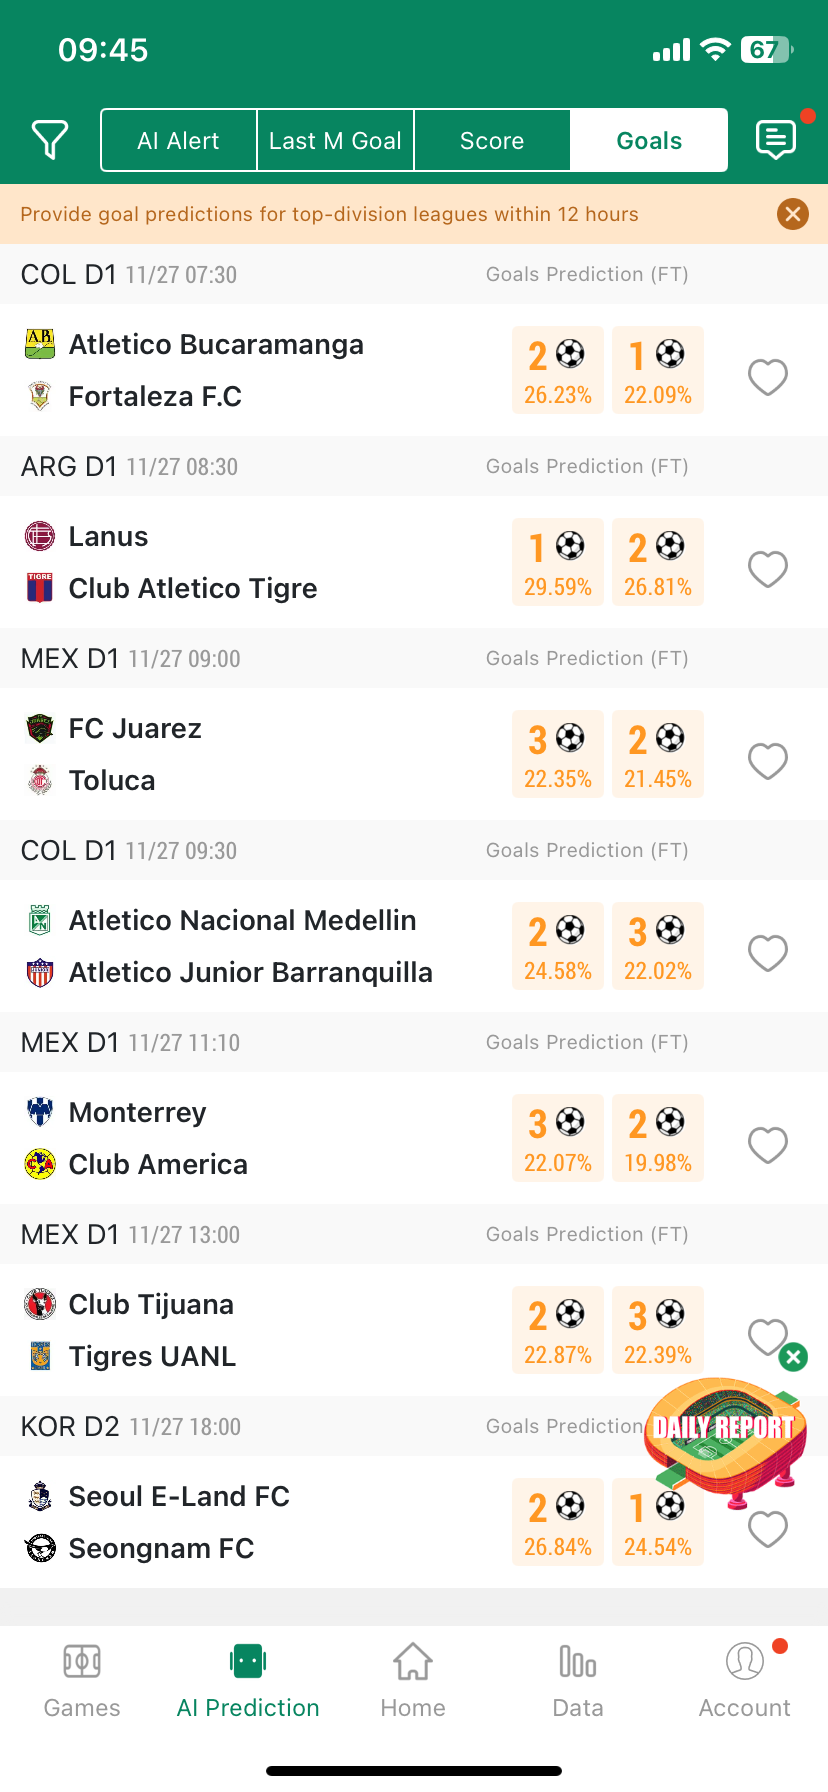
Task: Toggle heart for FC Juarez match
Action: 768,761
